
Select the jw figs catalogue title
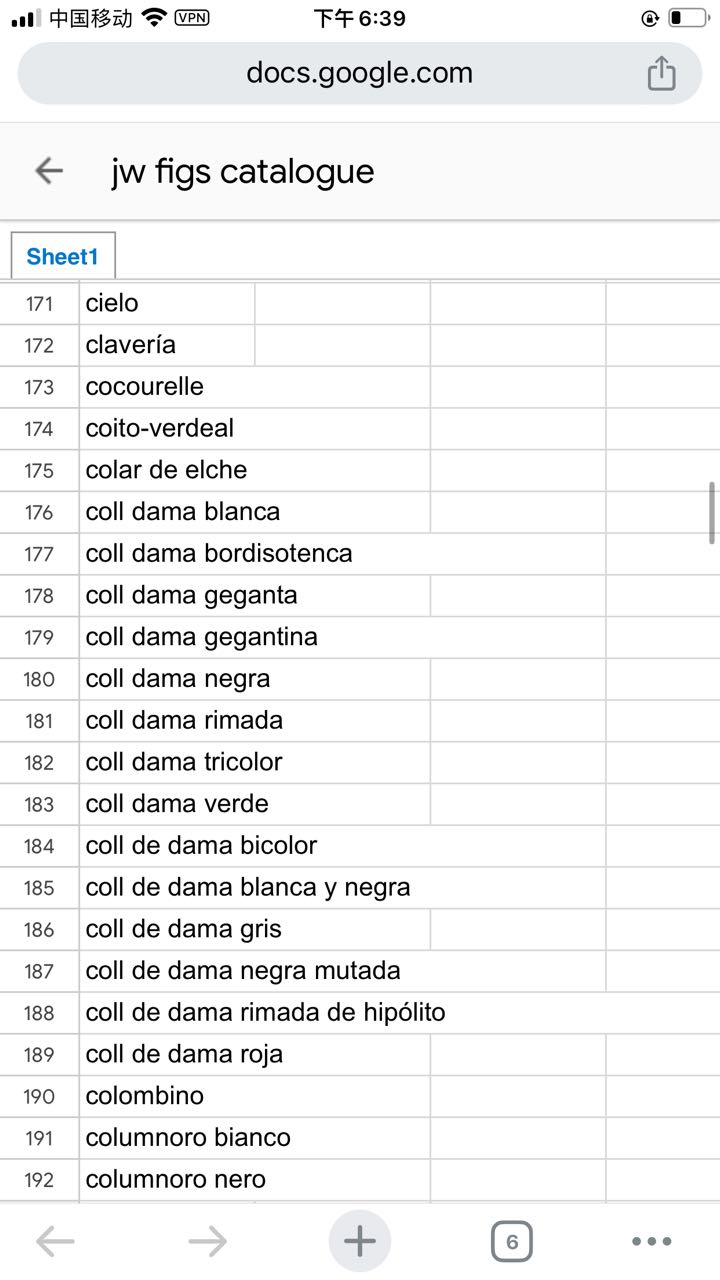click(243, 171)
